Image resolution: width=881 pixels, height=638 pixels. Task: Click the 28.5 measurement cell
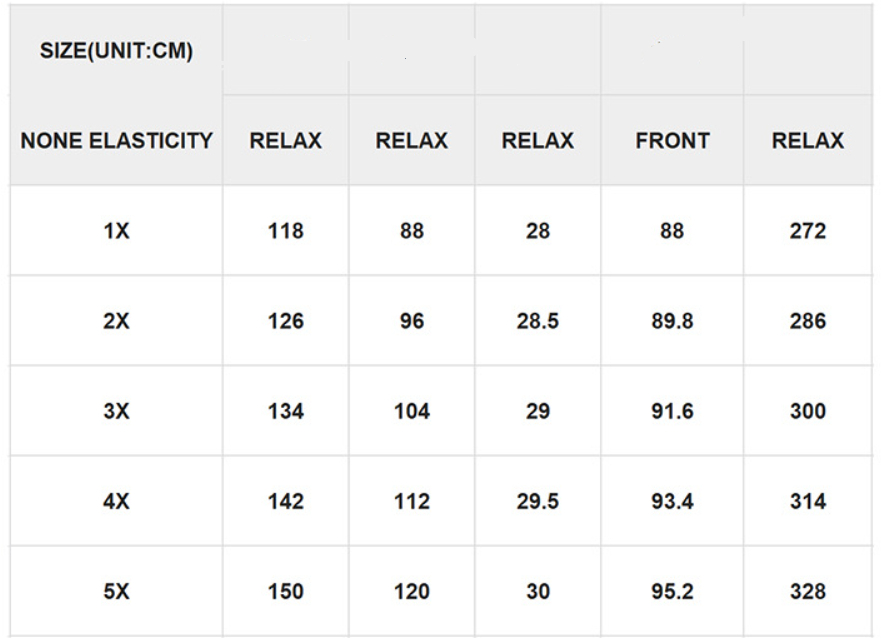click(x=538, y=321)
